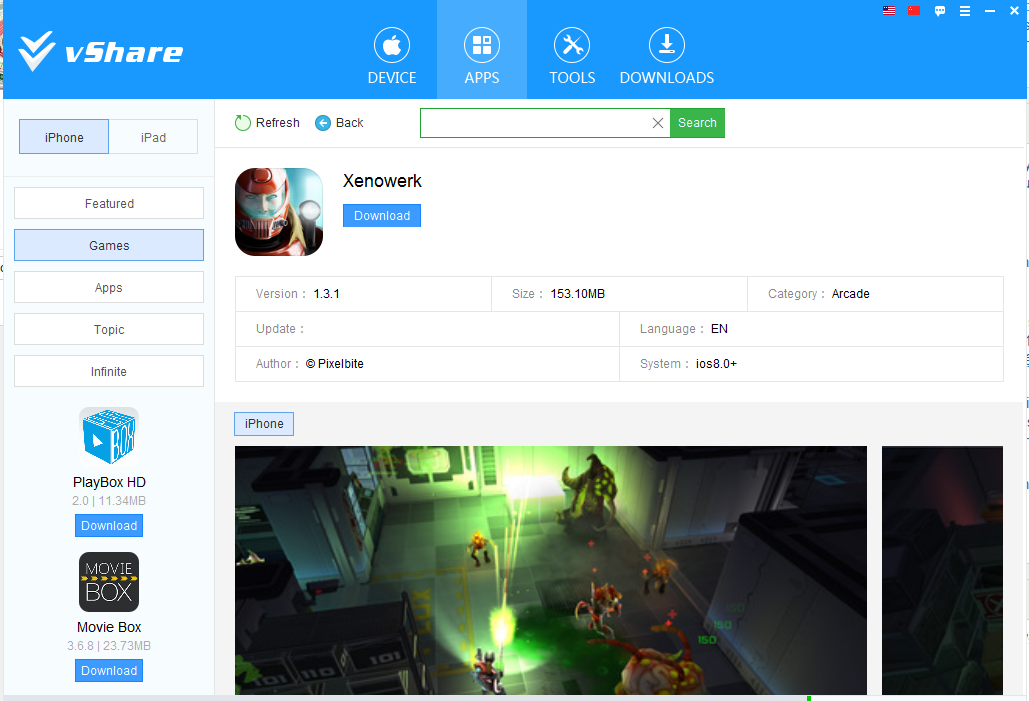Click the Xenowerk app icon
The height and width of the screenshot is (701, 1029).
[279, 212]
